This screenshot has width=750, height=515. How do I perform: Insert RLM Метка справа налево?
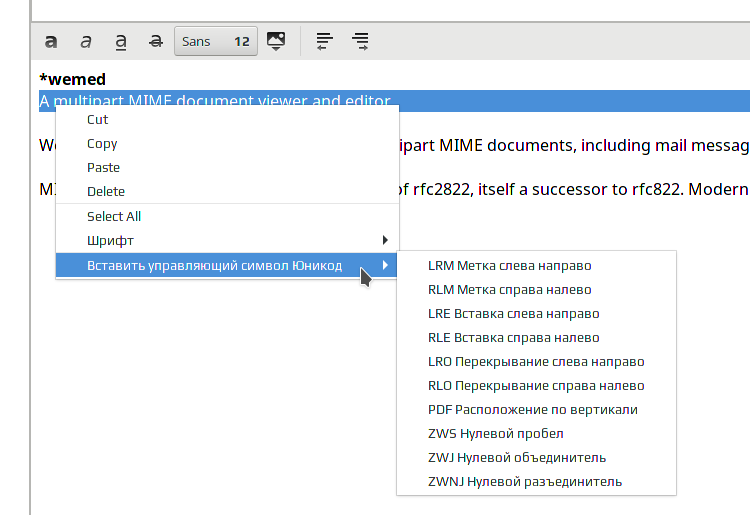[536, 290]
